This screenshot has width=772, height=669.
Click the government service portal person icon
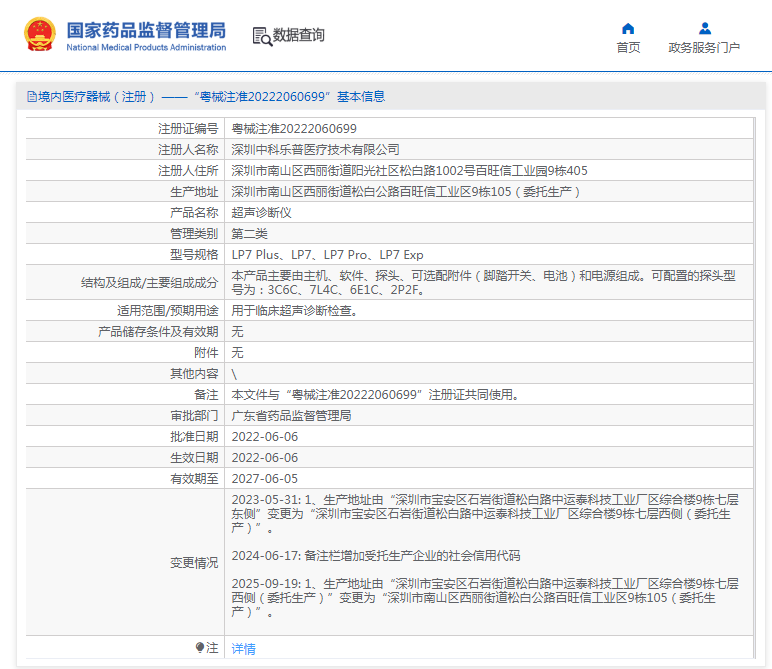[705, 29]
